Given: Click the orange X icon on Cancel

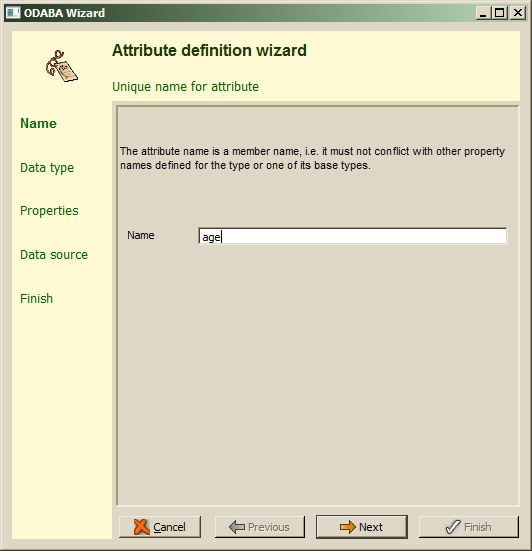Looking at the screenshot, I should pos(142,527).
